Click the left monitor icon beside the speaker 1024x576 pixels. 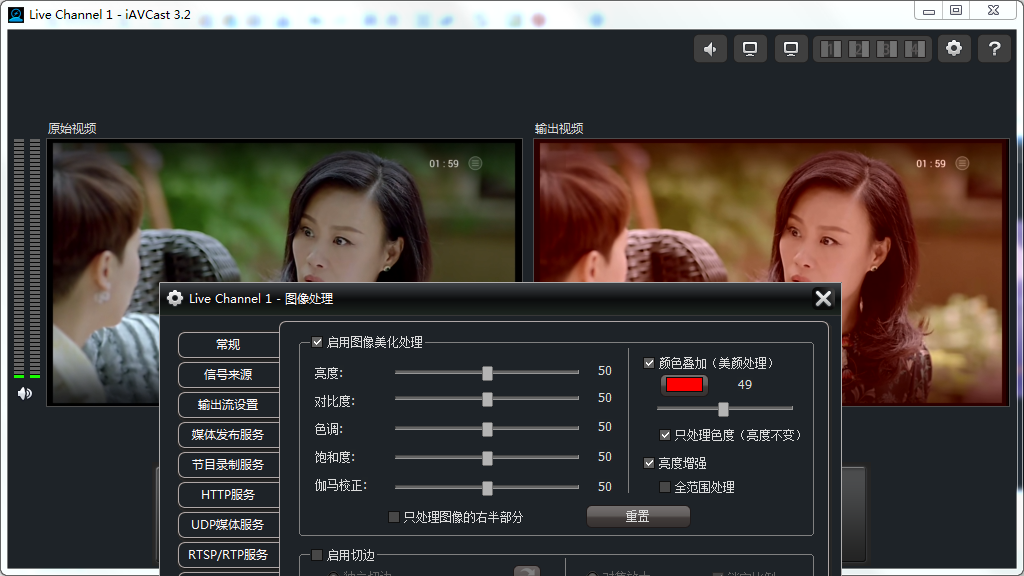[750, 49]
